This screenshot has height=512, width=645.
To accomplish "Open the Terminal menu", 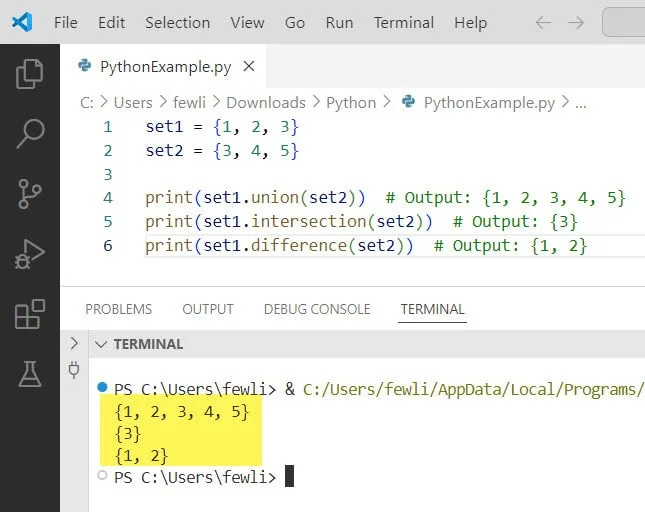I will [404, 23].
